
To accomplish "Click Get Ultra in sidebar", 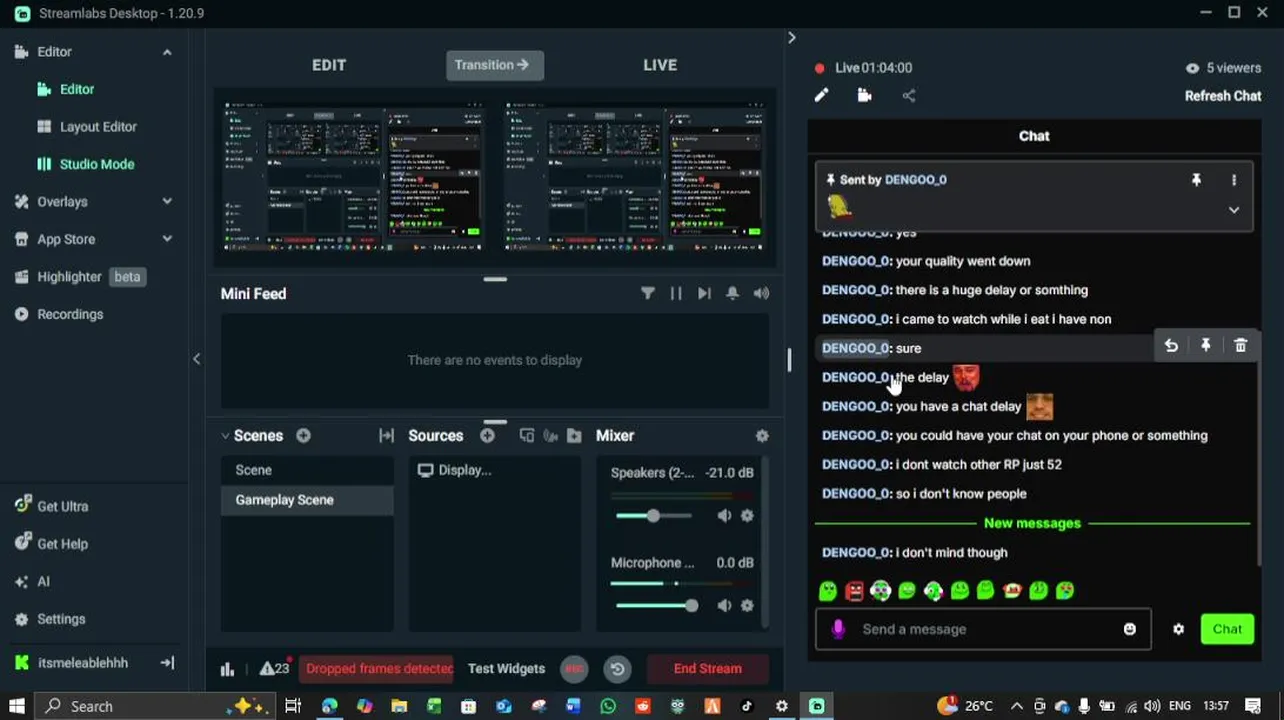I will 52,506.
